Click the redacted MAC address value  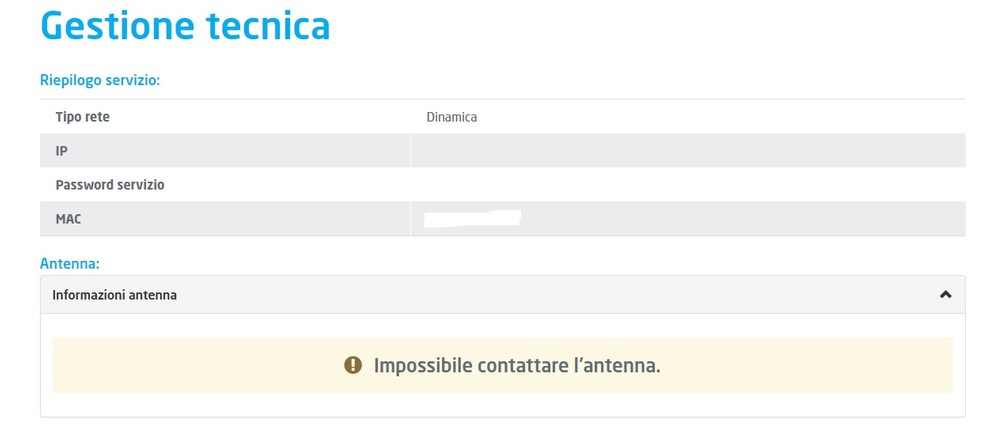click(x=472, y=218)
